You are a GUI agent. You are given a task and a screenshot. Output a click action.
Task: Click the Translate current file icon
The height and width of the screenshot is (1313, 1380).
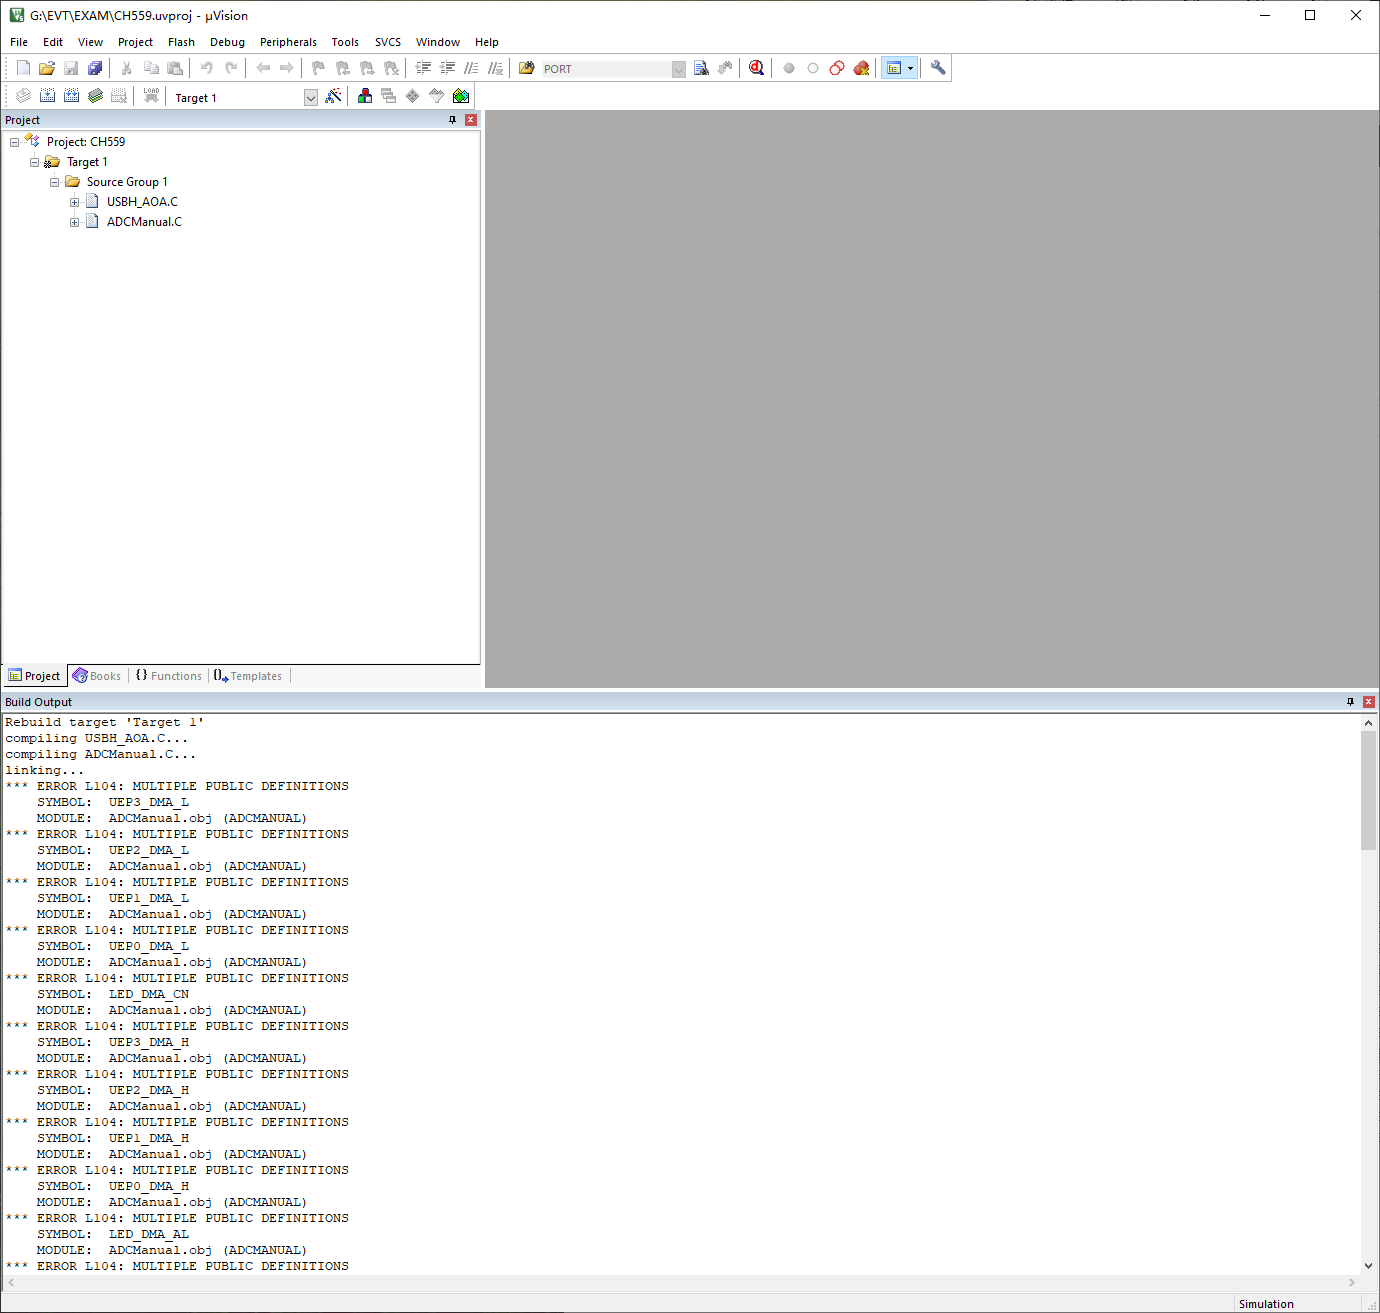point(23,96)
